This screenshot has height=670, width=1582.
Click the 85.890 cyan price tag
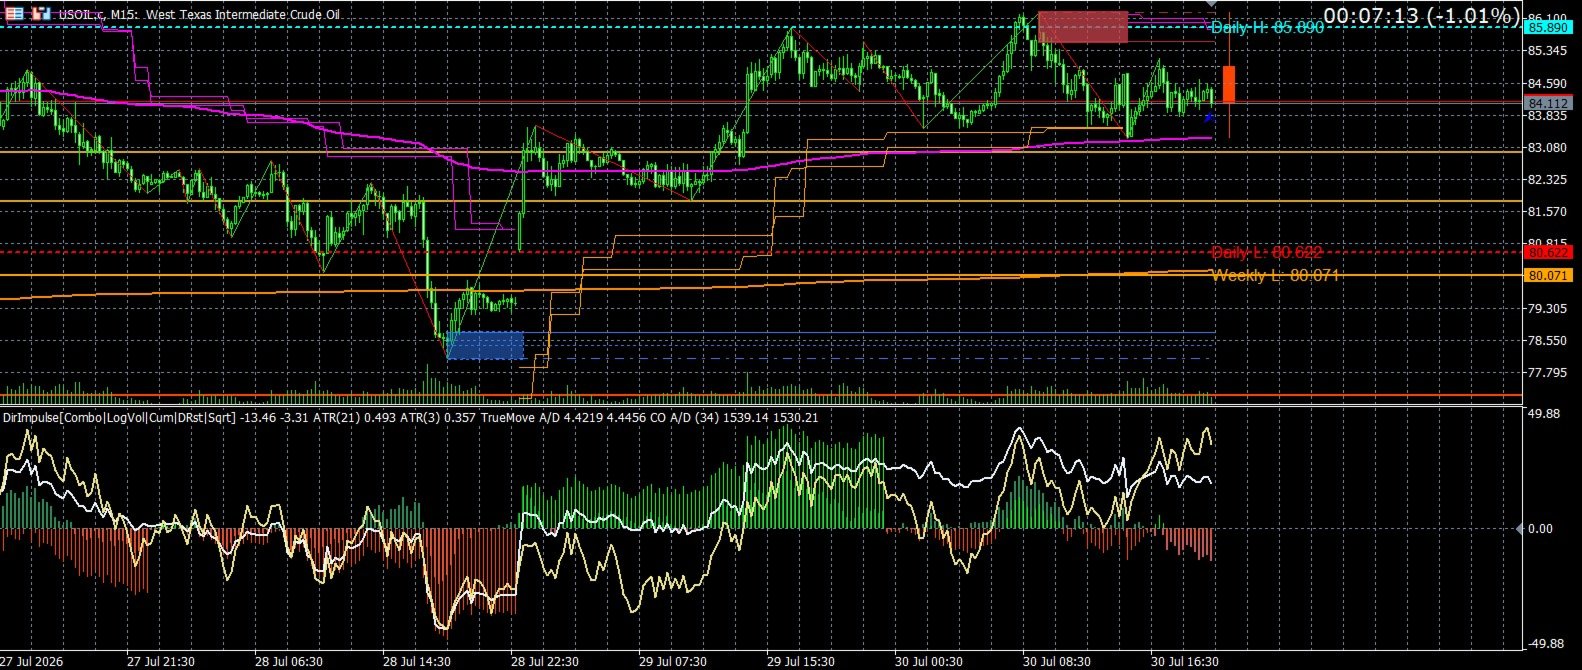pyautogui.click(x=1548, y=27)
